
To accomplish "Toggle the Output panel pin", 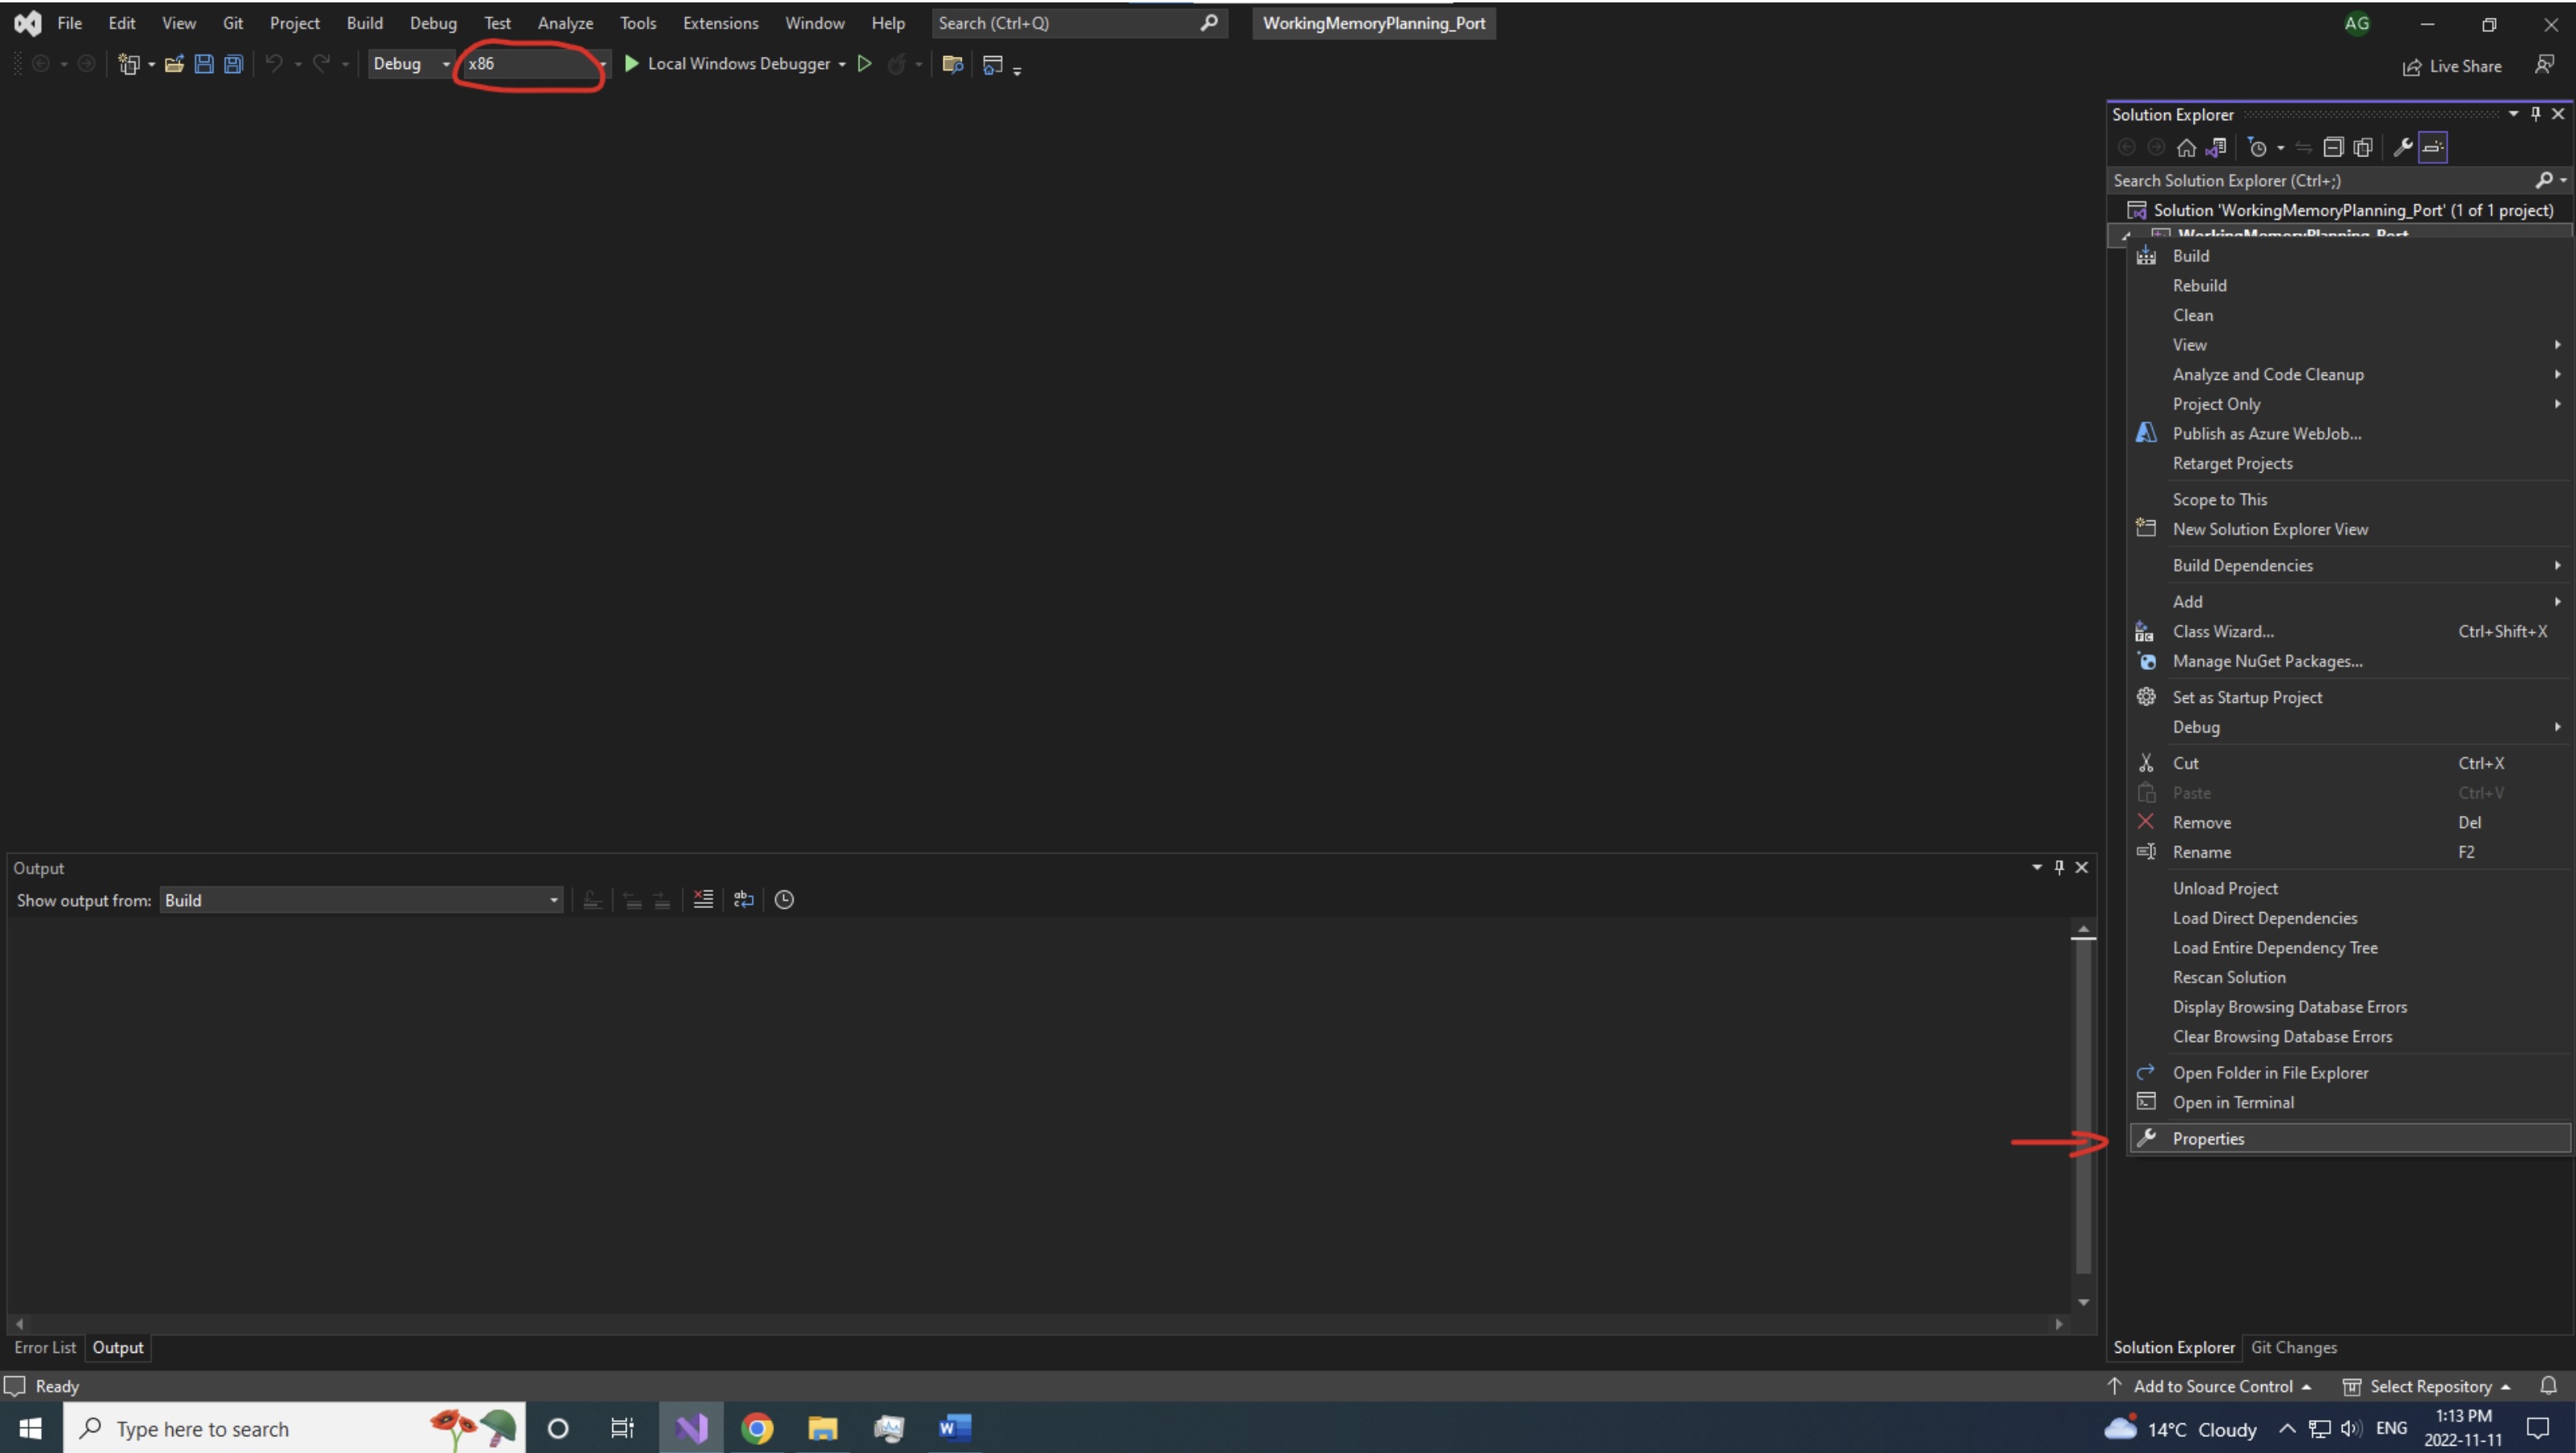I will (x=2059, y=867).
